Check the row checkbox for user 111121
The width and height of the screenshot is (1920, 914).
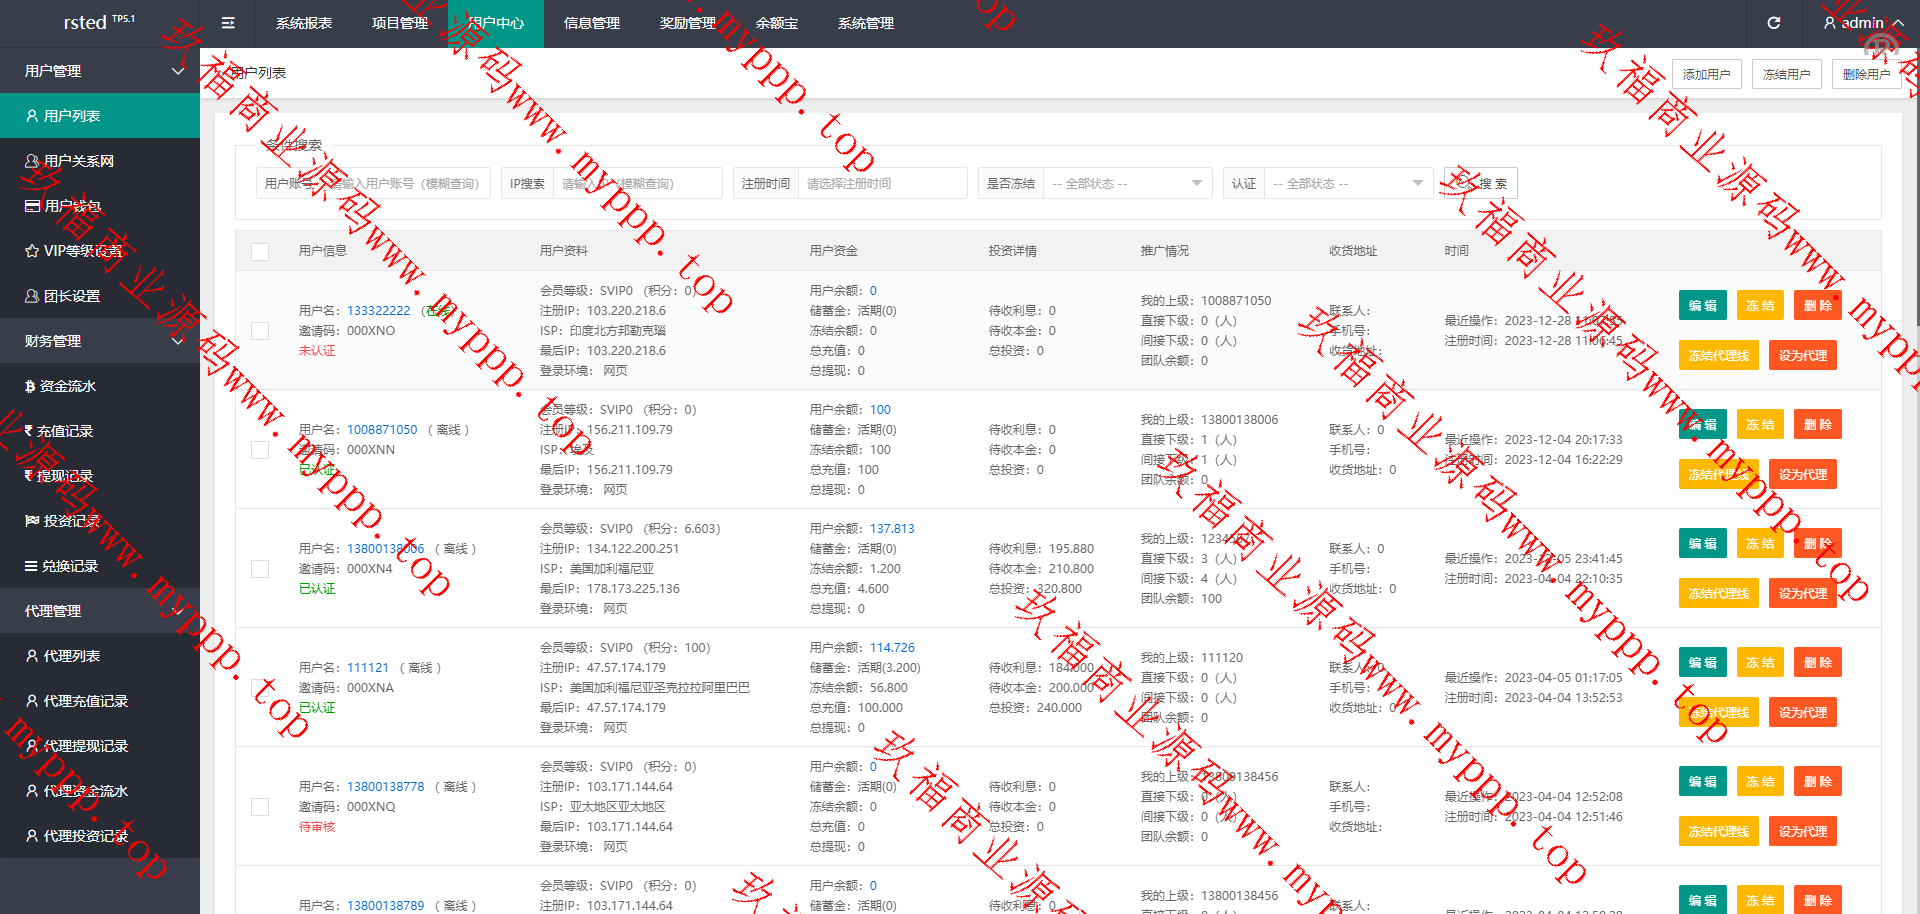tap(260, 688)
